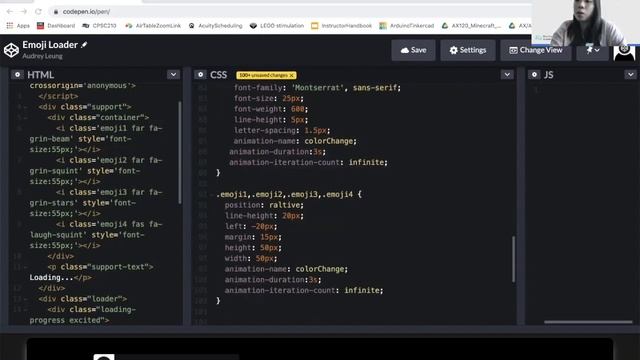This screenshot has height=360, width=640.
Task: Open JS editor settings gear
Action: tap(534, 75)
